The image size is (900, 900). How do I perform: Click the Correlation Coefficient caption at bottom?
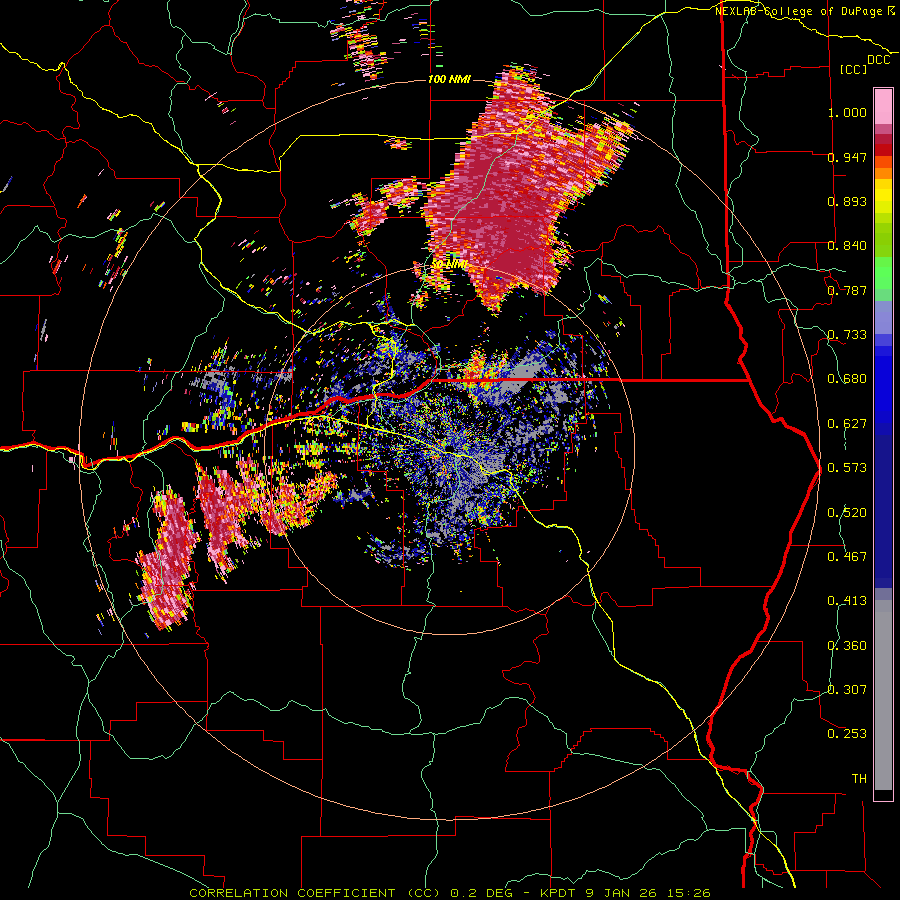[450, 893]
